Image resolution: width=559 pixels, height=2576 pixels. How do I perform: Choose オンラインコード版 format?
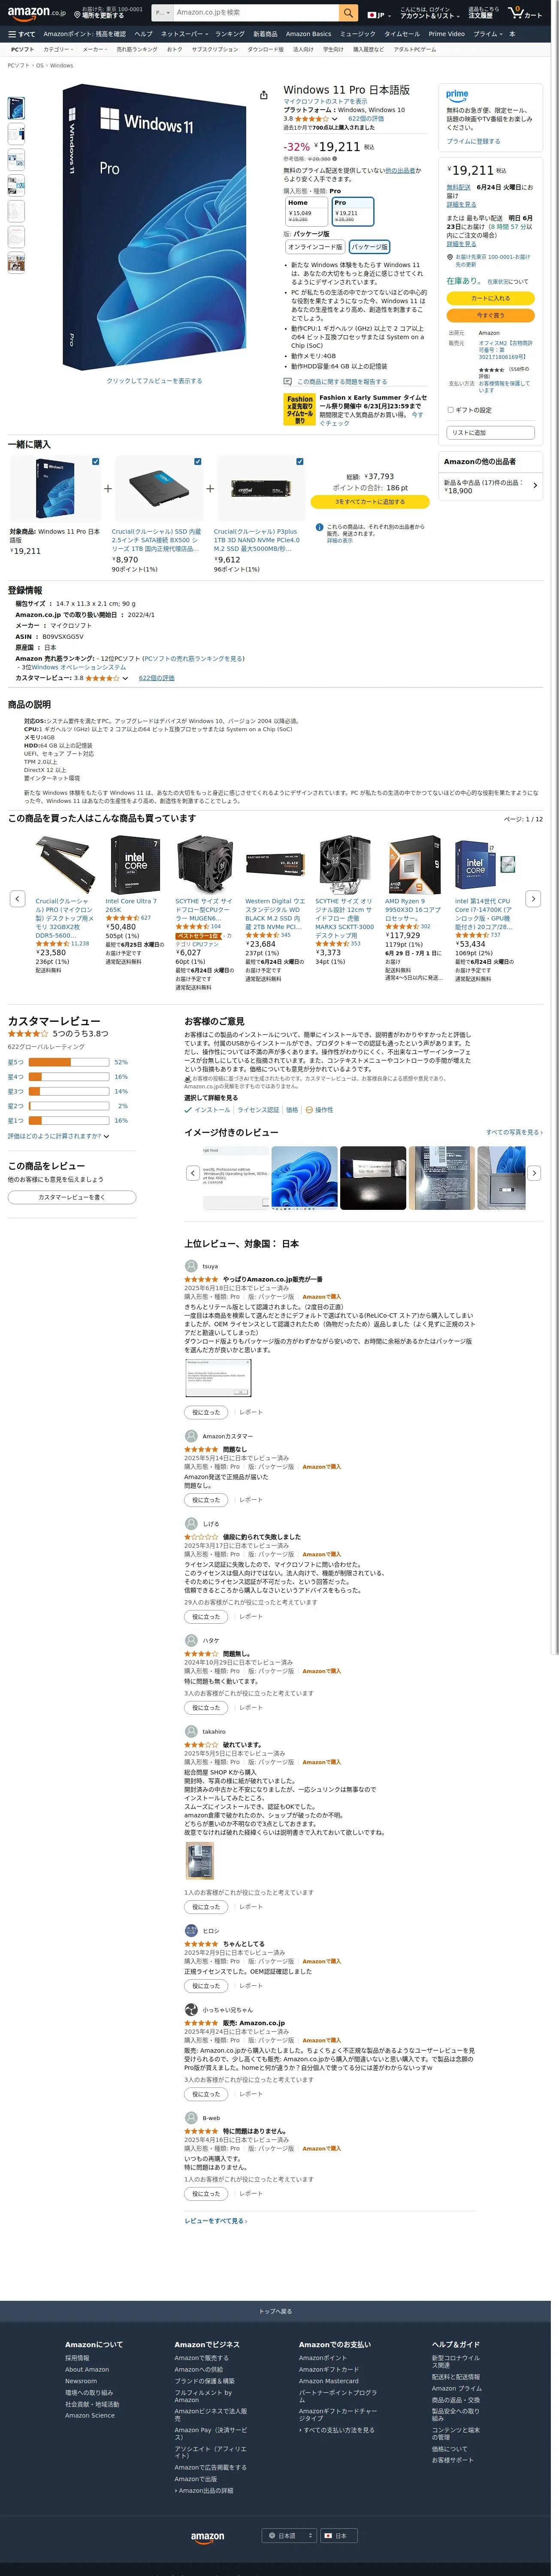pos(315,246)
